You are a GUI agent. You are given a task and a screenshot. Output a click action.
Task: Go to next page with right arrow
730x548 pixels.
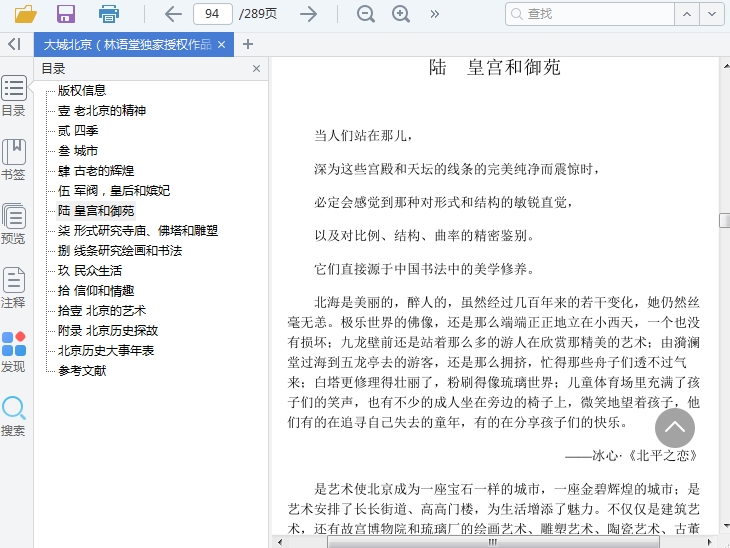308,14
